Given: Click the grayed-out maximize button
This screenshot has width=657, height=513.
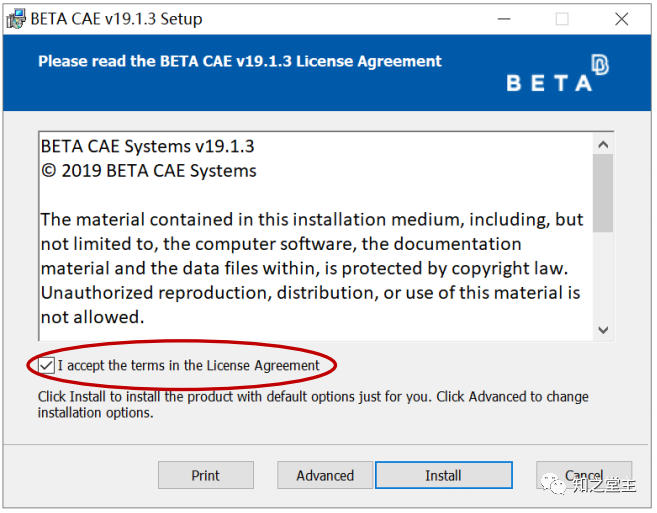Looking at the screenshot, I should pyautogui.click(x=562, y=19).
